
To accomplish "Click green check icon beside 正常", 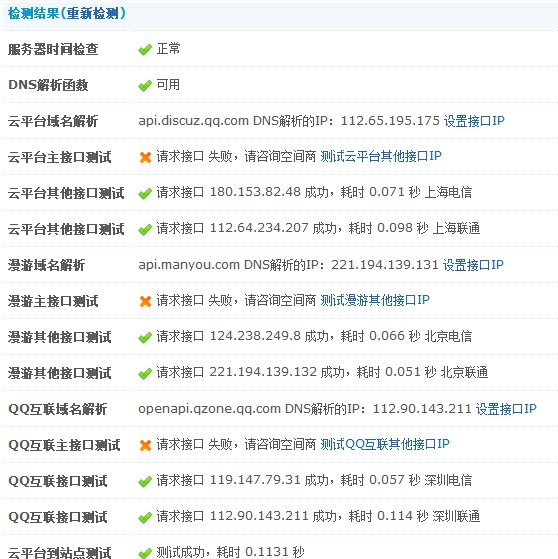I will pos(145,50).
